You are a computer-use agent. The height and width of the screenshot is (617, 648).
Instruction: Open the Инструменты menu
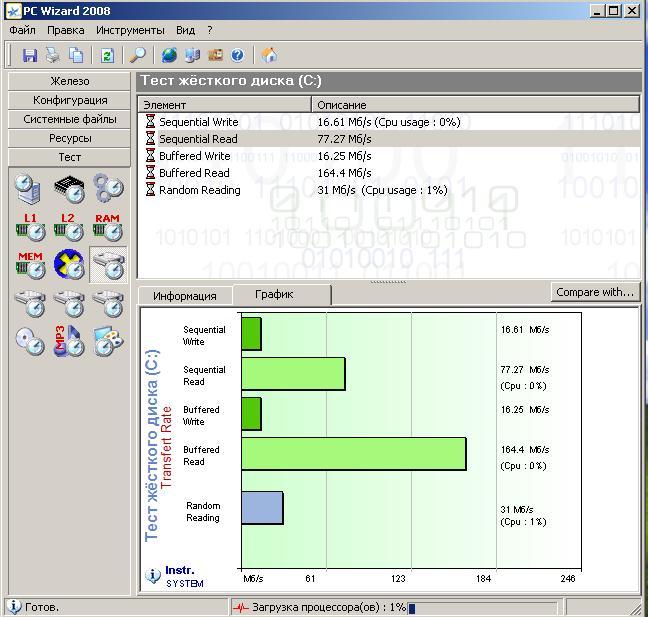(x=130, y=30)
